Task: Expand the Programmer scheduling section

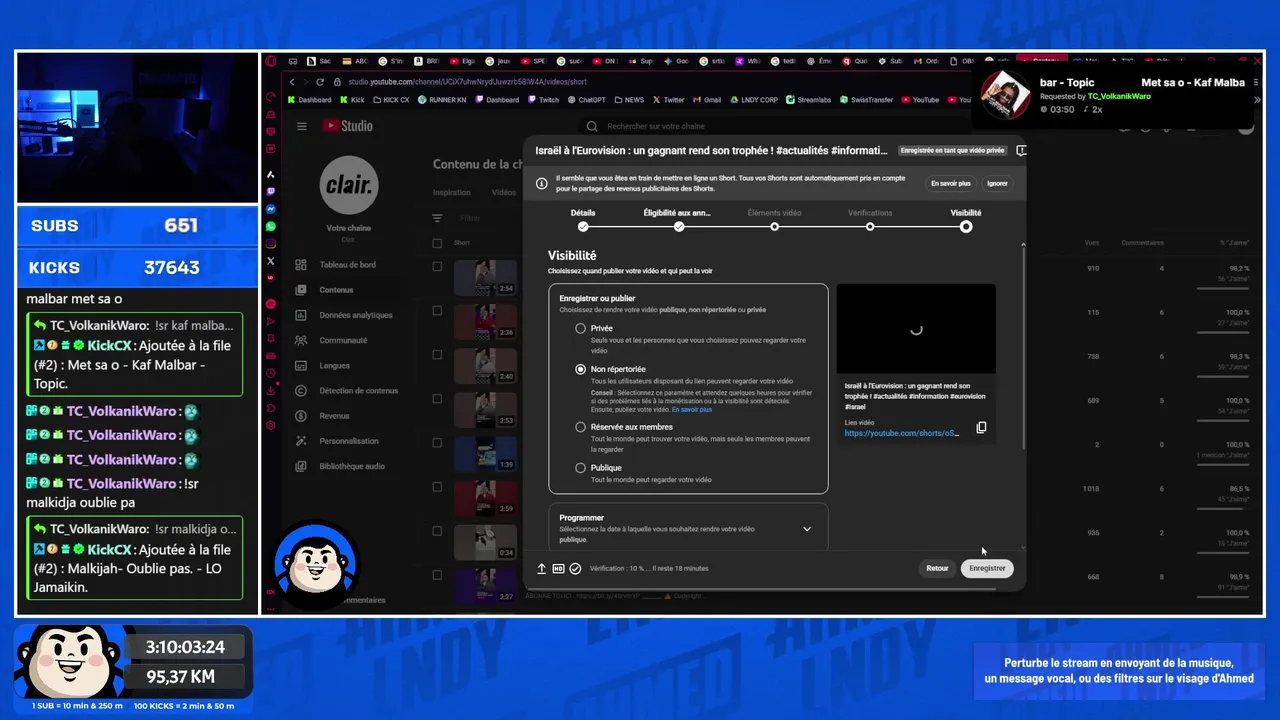Action: click(807, 529)
